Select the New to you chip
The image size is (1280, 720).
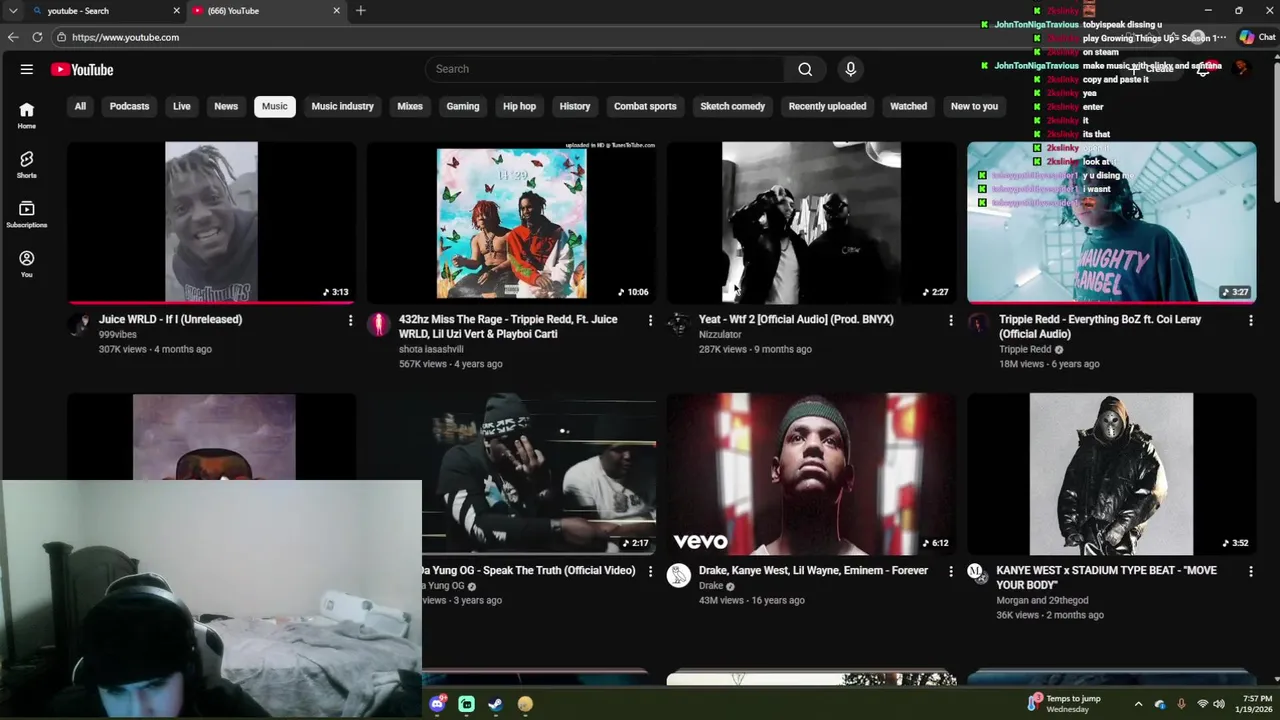[974, 106]
